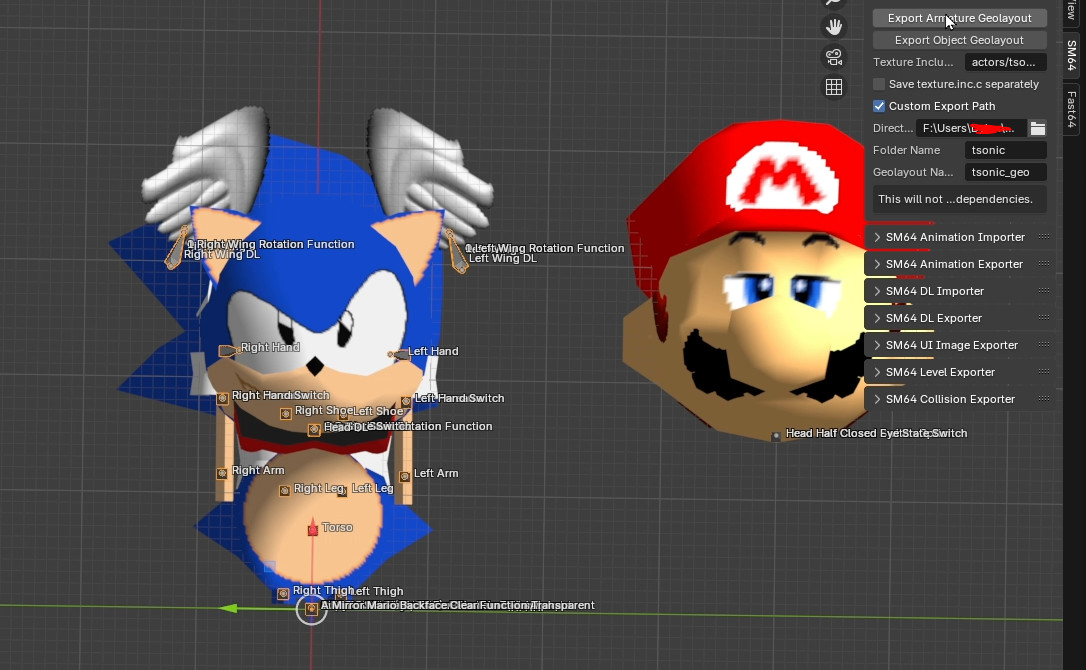Viewport: 1086px width, 670px height.
Task: Expand the SM64 DL Exporter panel
Action: point(934,318)
